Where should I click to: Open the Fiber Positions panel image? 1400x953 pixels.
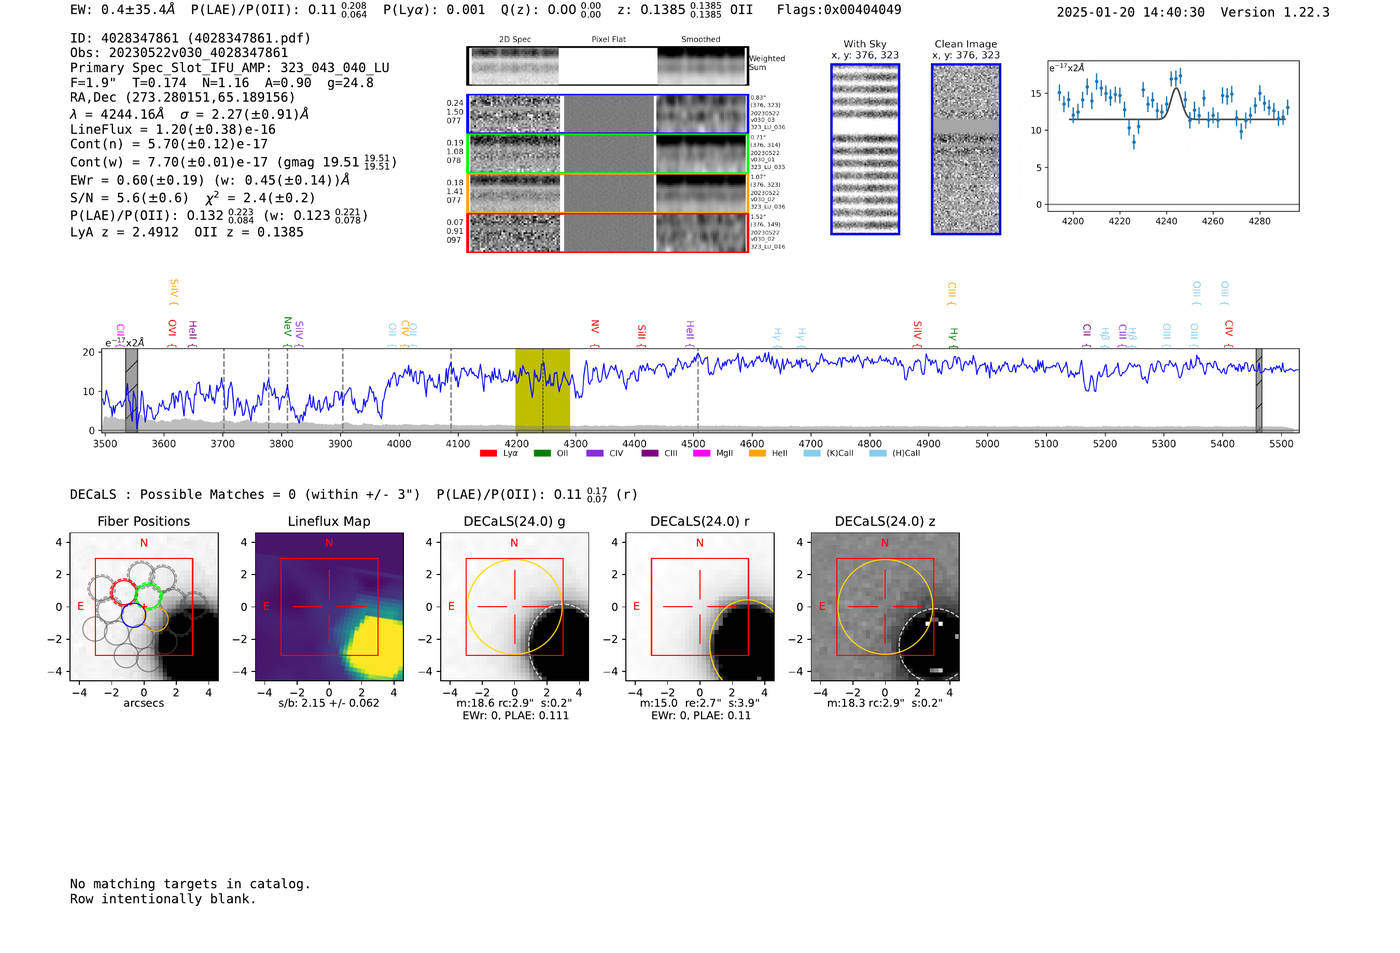(x=144, y=607)
